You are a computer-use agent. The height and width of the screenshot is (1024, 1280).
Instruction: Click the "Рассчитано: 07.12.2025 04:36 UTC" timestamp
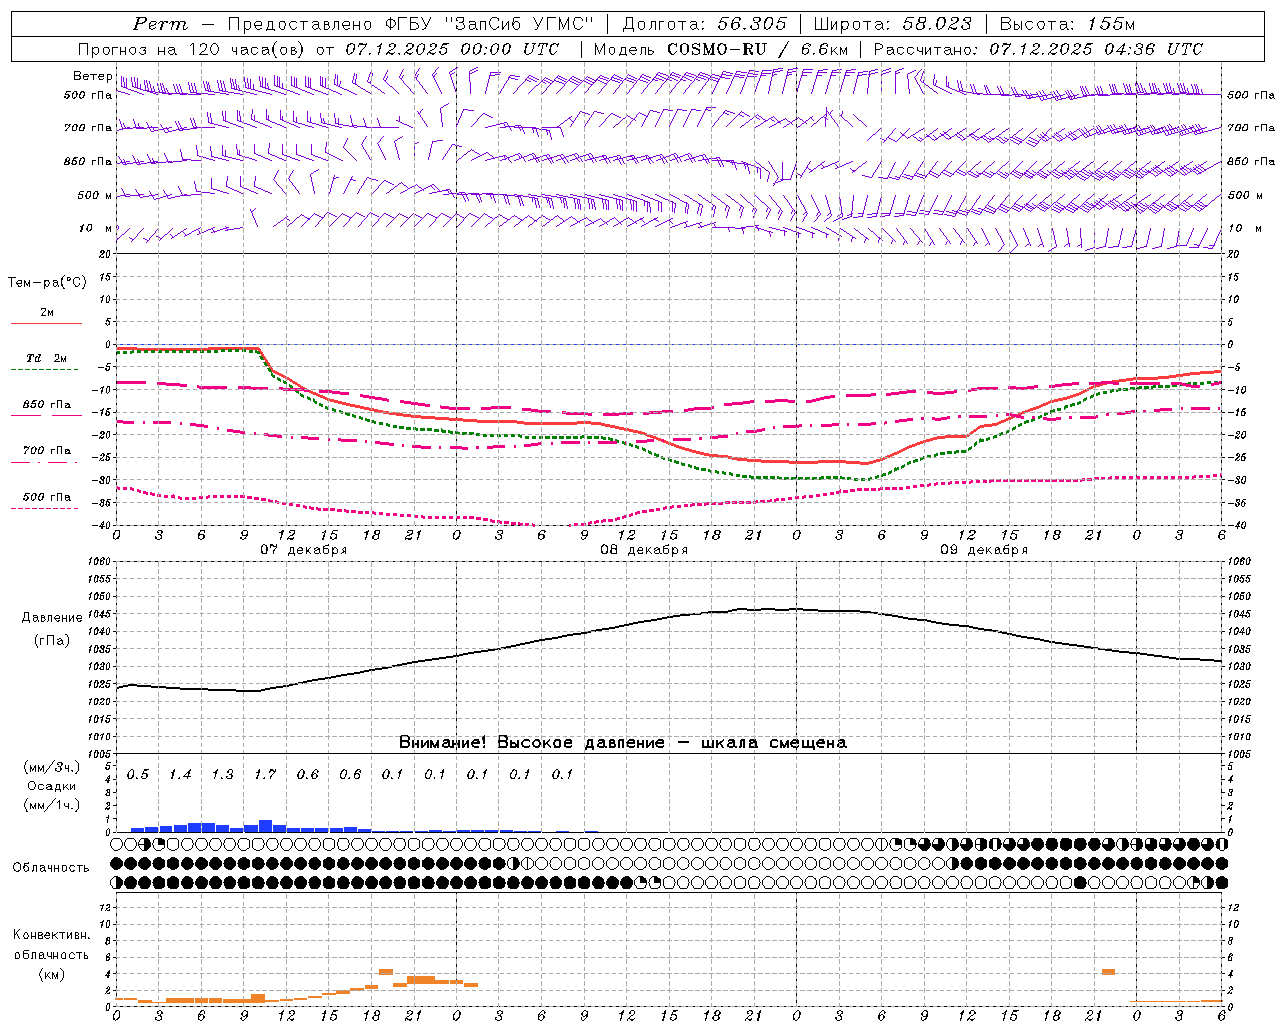point(1038,49)
